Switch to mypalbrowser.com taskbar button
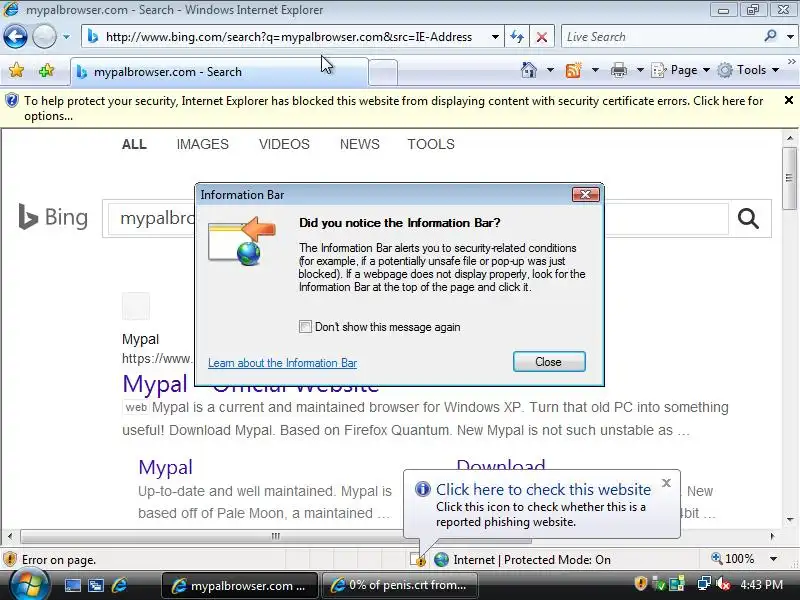Viewport: 800px width, 600px height. point(240,585)
